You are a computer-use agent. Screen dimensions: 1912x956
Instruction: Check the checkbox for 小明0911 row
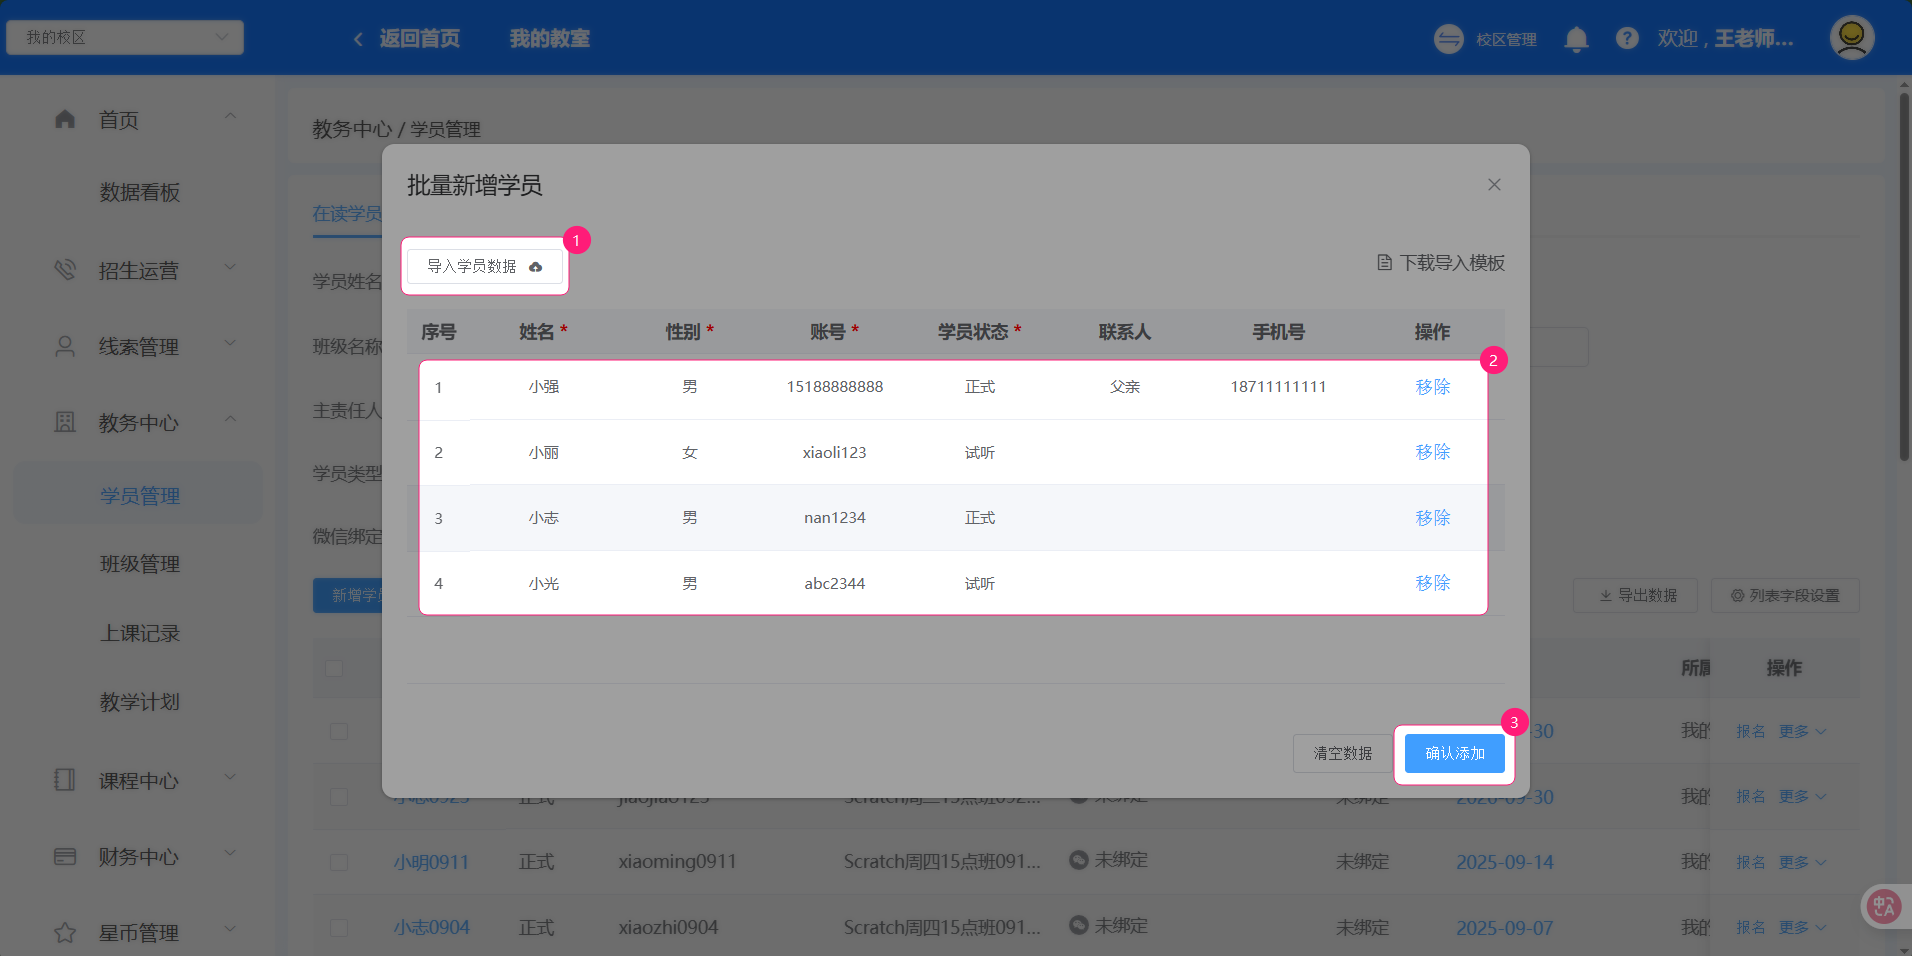coord(339,862)
